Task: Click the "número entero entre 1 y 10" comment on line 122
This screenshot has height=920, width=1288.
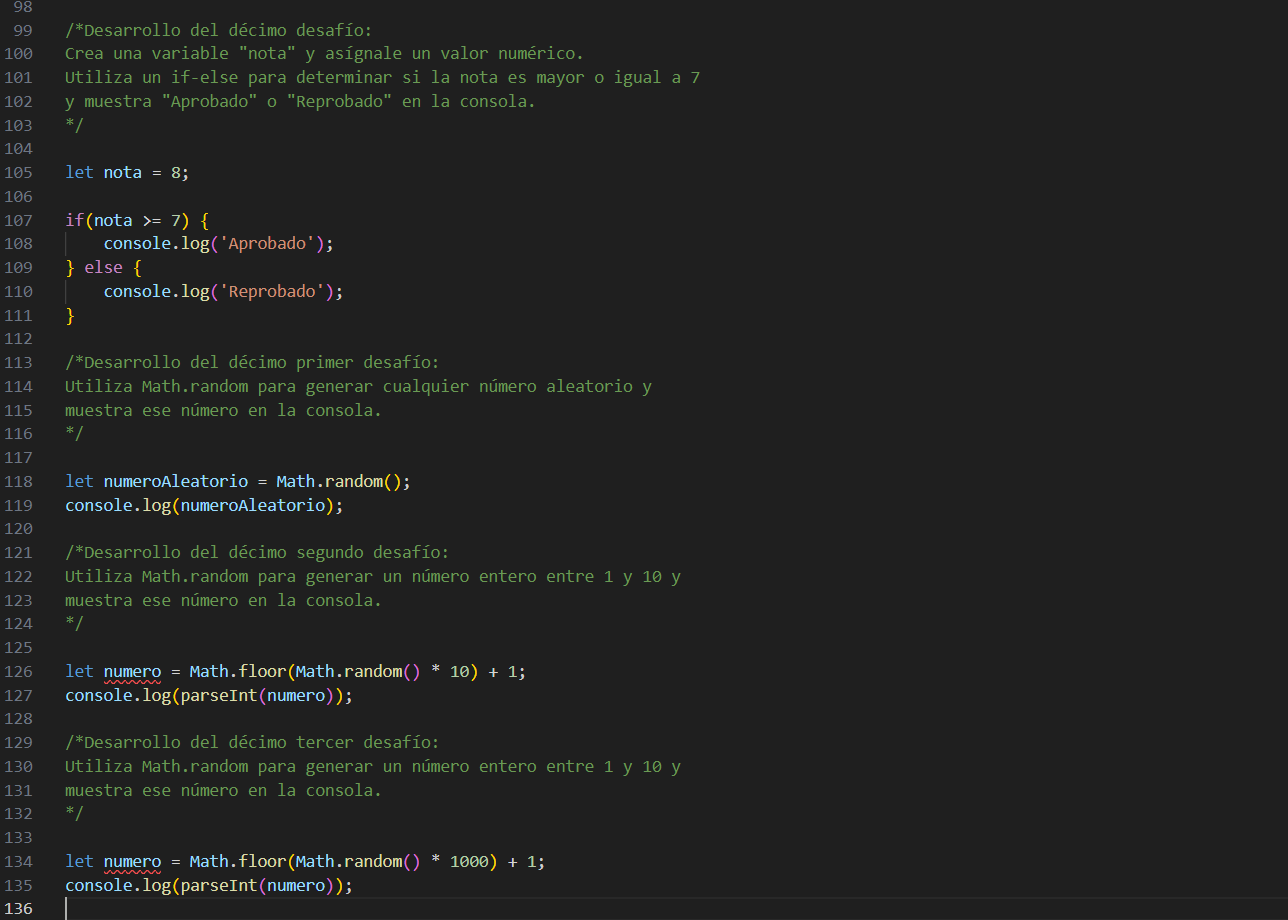Action: pyautogui.click(x=372, y=576)
